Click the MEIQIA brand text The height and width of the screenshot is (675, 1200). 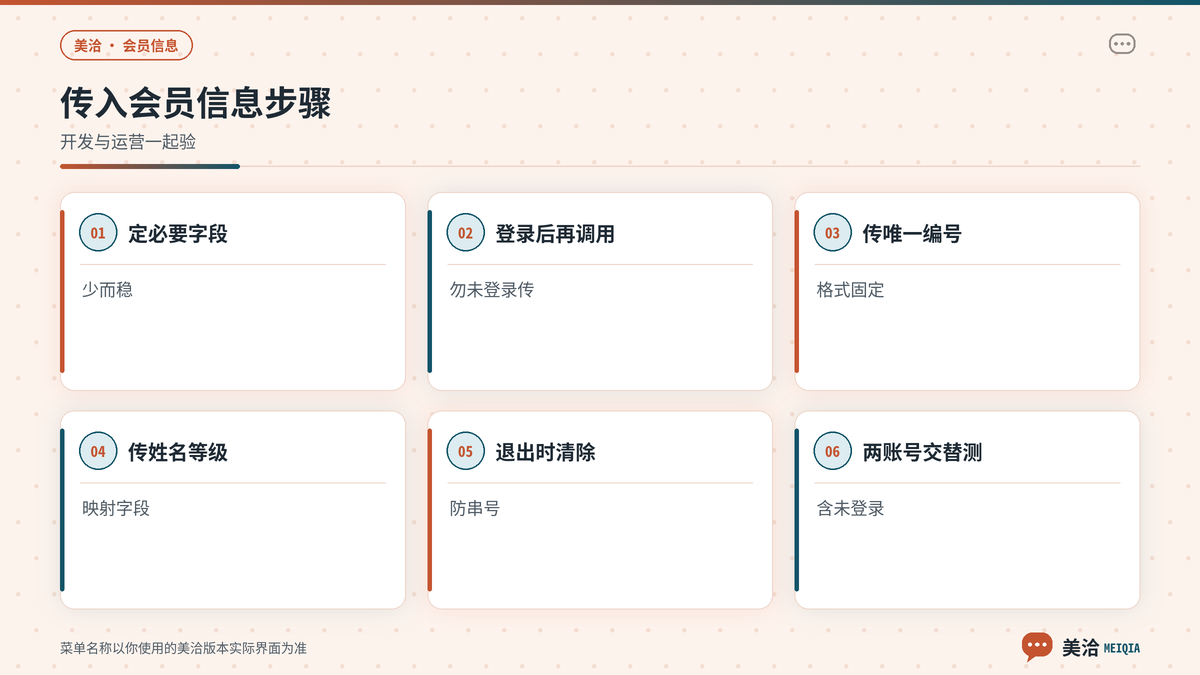coord(1121,648)
